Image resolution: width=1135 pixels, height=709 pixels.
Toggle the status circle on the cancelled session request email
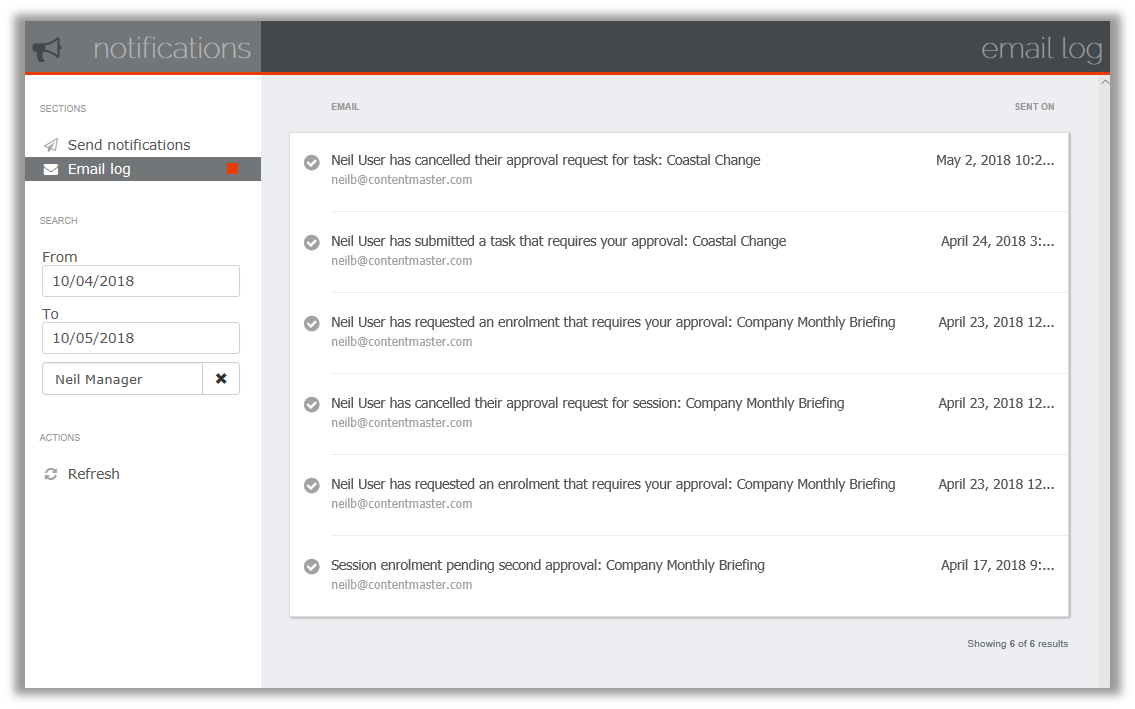pyautogui.click(x=311, y=404)
